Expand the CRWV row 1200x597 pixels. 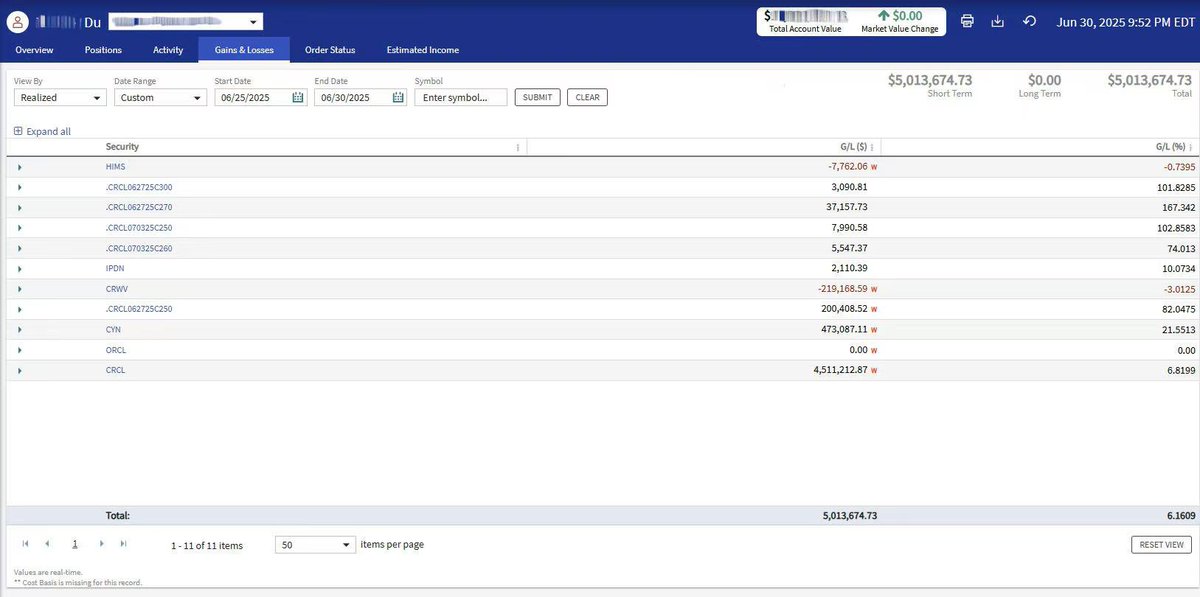point(19,289)
